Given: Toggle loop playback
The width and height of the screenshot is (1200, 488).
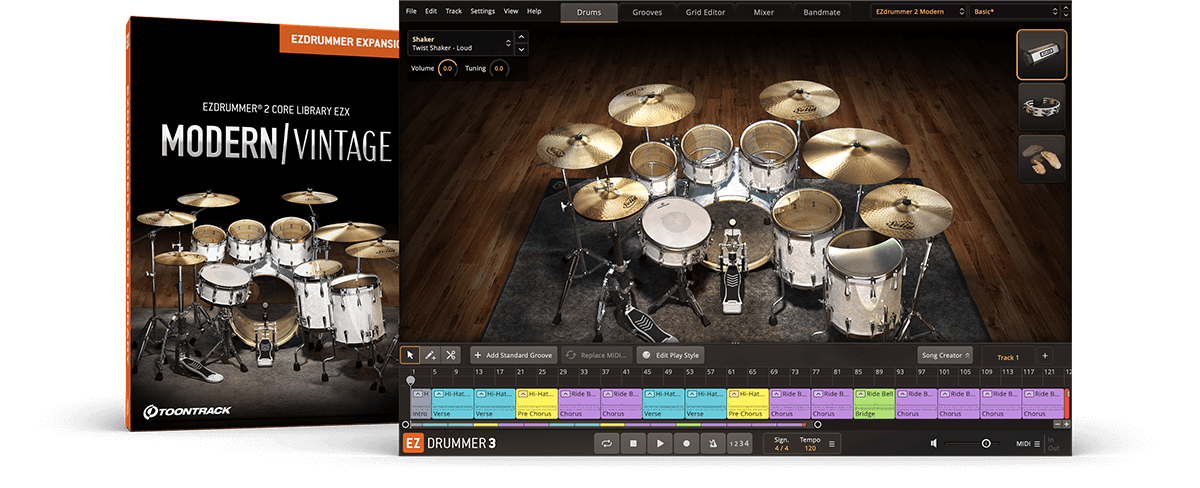Looking at the screenshot, I should click(x=606, y=443).
